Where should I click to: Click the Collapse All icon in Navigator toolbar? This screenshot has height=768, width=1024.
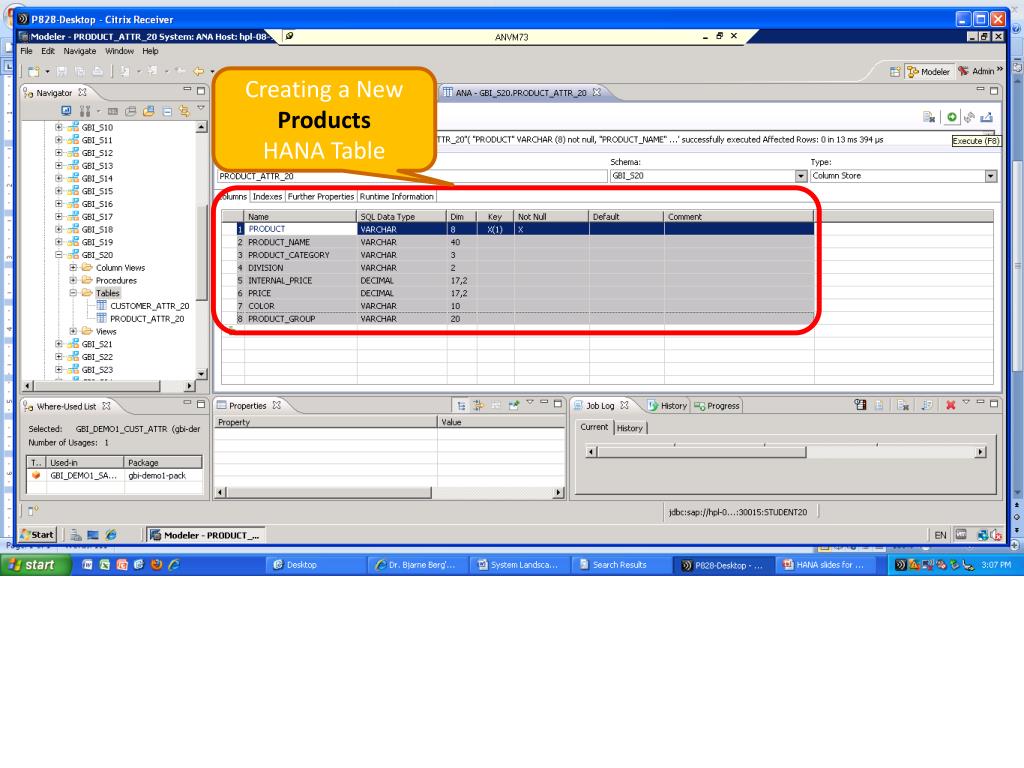point(167,111)
